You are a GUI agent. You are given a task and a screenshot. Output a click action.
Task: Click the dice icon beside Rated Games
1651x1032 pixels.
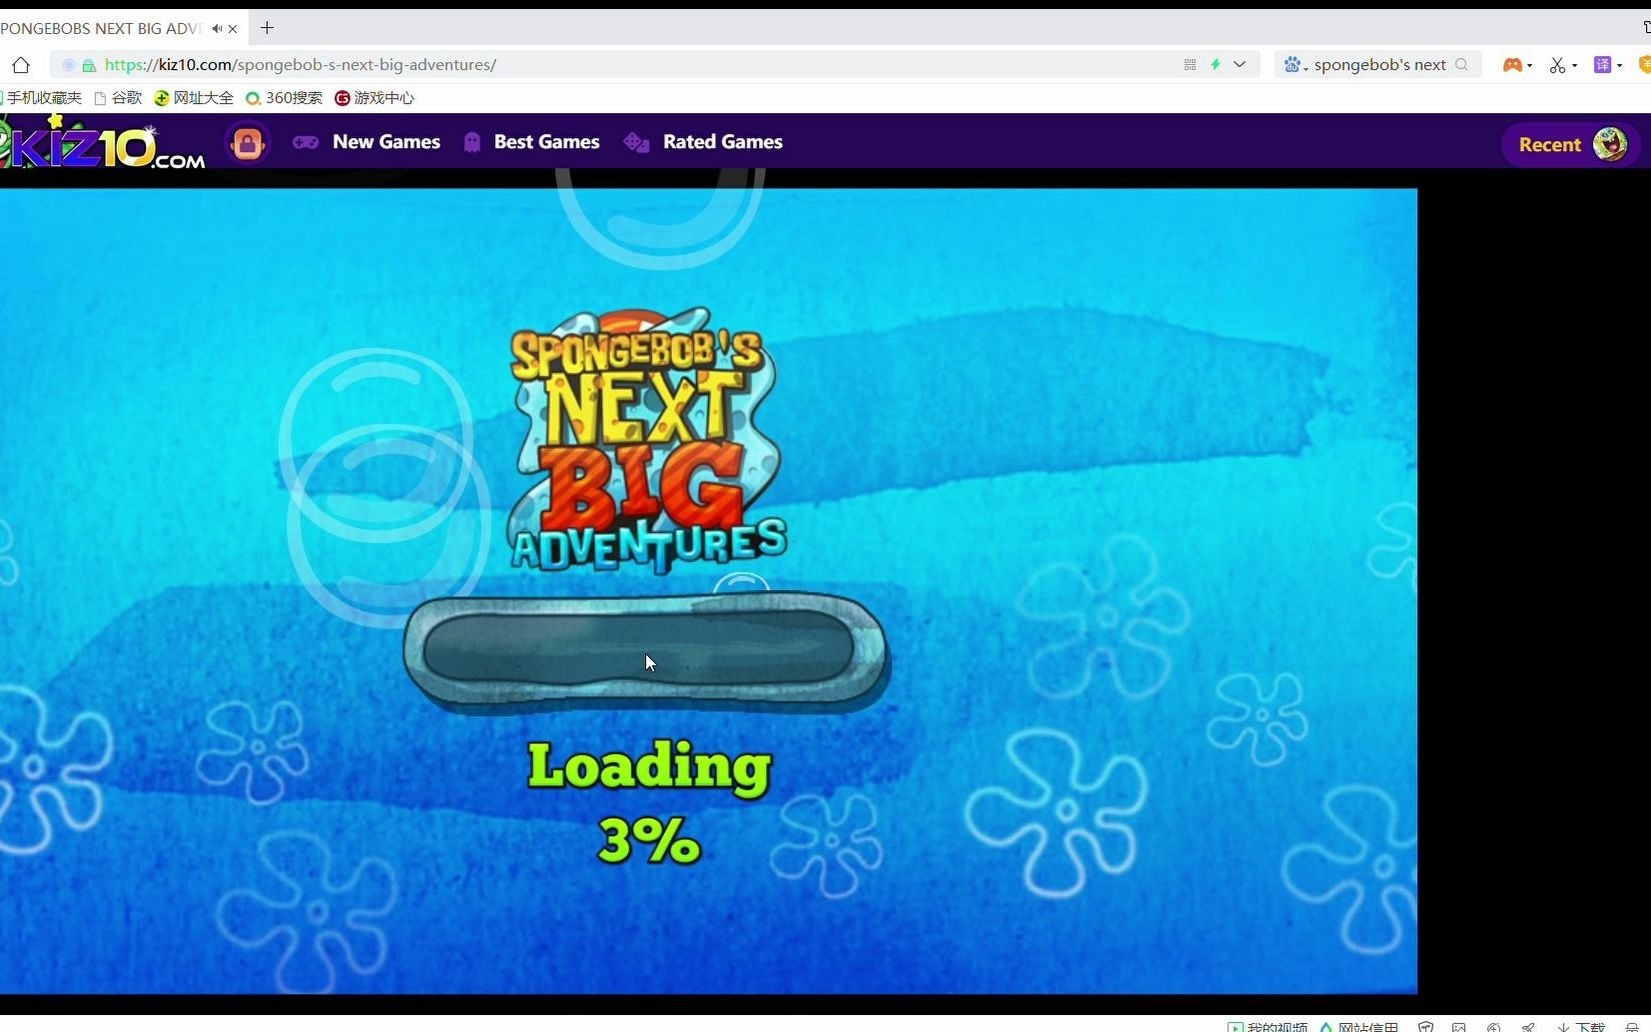(637, 142)
